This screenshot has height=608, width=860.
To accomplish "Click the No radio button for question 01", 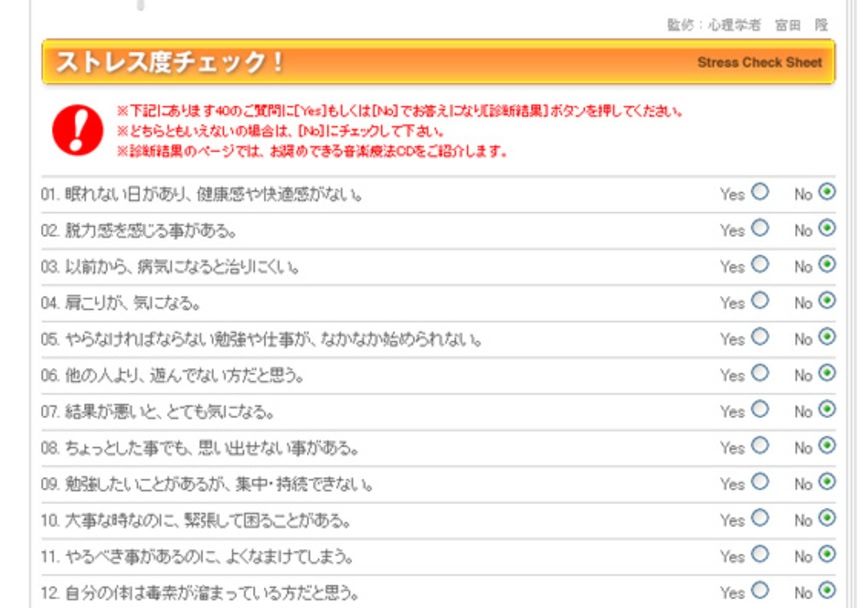I will [x=827, y=192].
